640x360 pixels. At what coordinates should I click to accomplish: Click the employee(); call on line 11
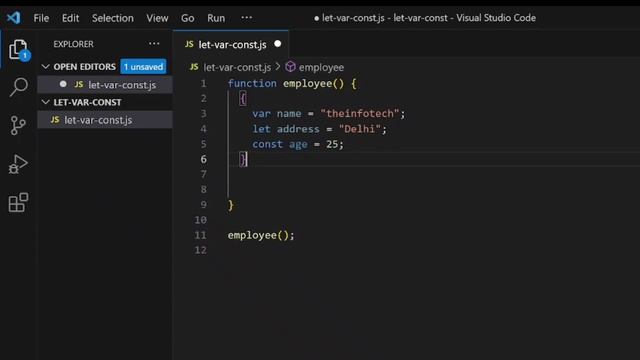pyautogui.click(x=261, y=235)
